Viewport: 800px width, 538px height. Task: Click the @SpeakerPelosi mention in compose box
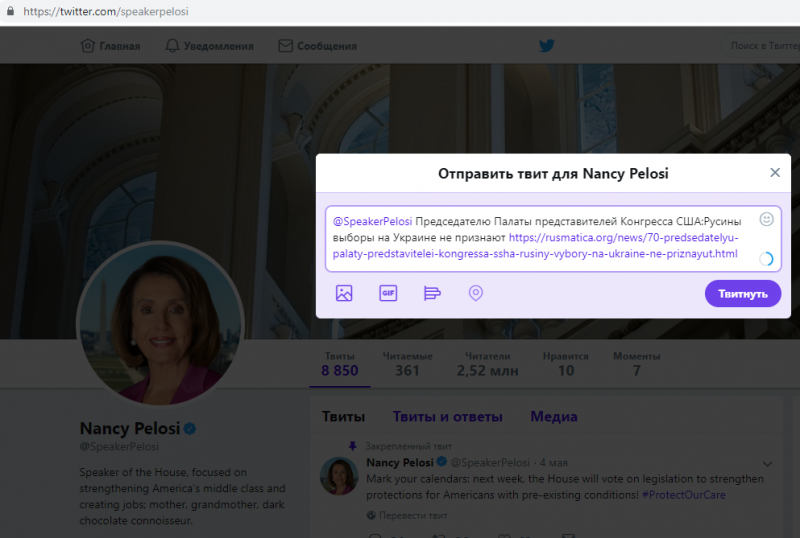pos(372,222)
